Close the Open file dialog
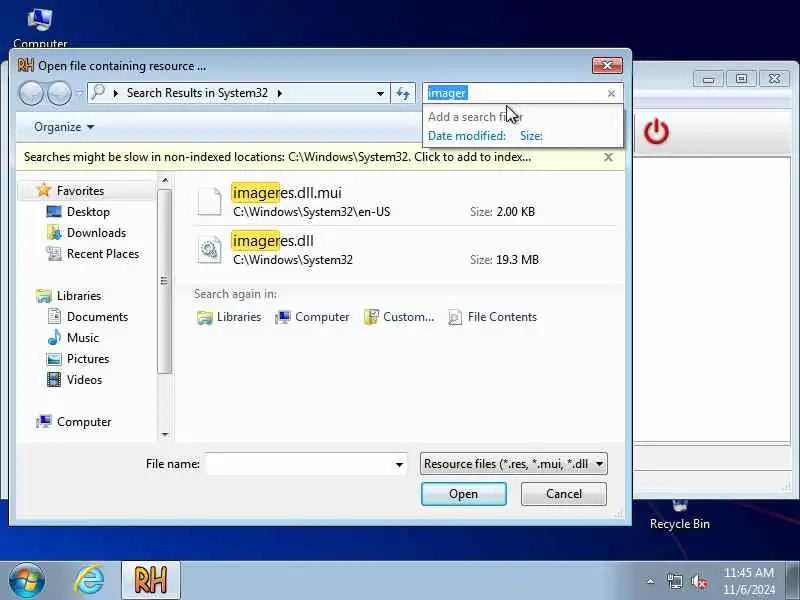Image resolution: width=800 pixels, height=600 pixels. pos(607,65)
